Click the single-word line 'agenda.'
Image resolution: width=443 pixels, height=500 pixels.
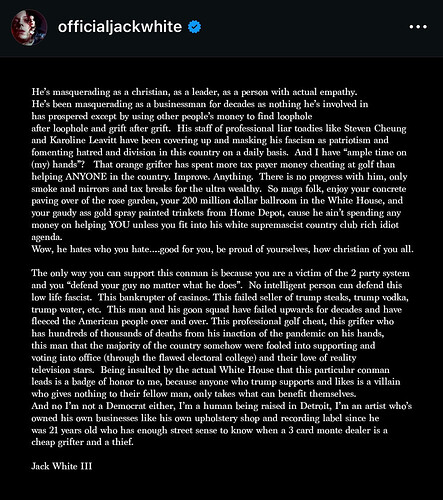tap(47, 237)
